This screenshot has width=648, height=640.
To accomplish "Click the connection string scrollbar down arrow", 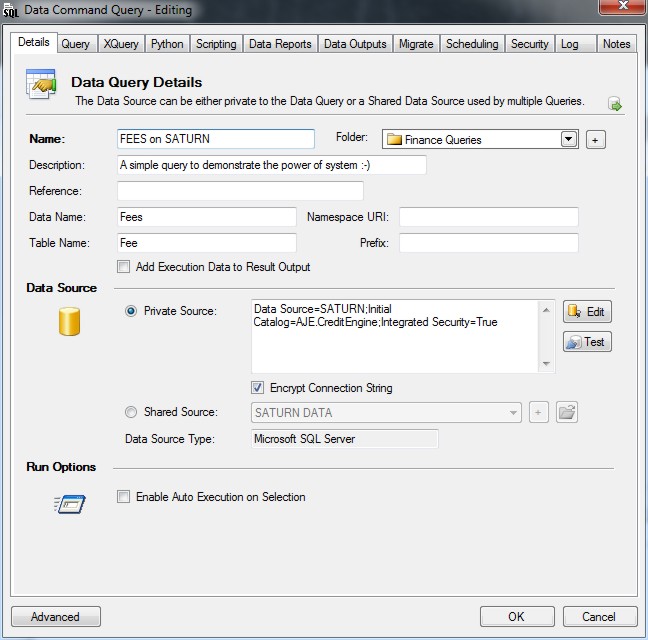I will click(x=547, y=364).
